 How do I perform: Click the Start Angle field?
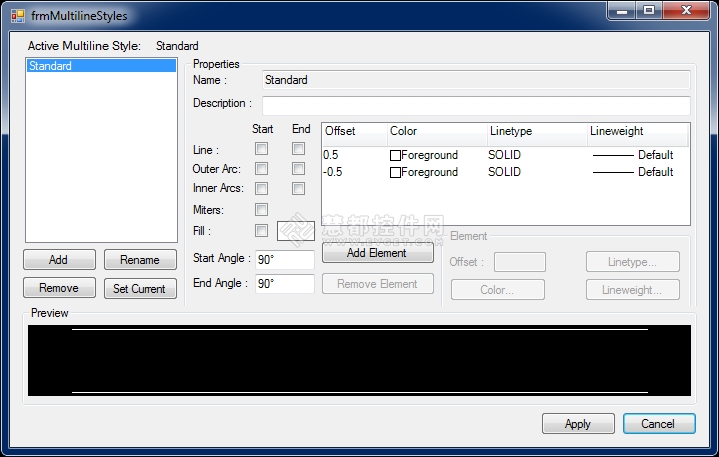click(x=285, y=259)
